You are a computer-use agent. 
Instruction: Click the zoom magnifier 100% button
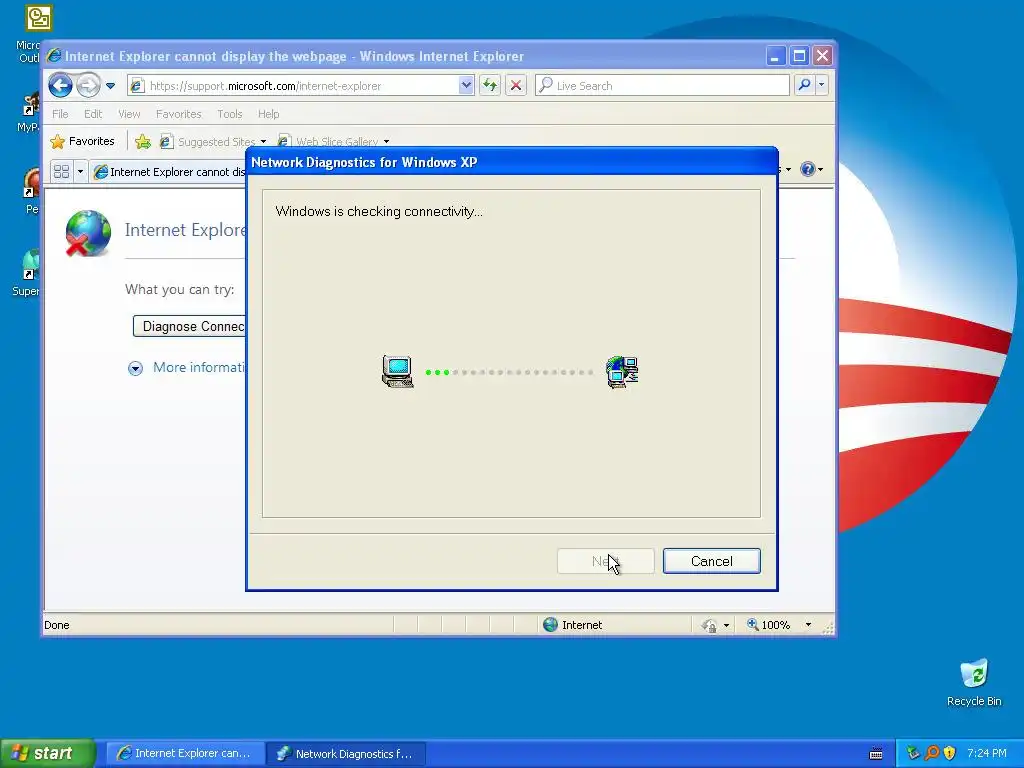[x=769, y=625]
